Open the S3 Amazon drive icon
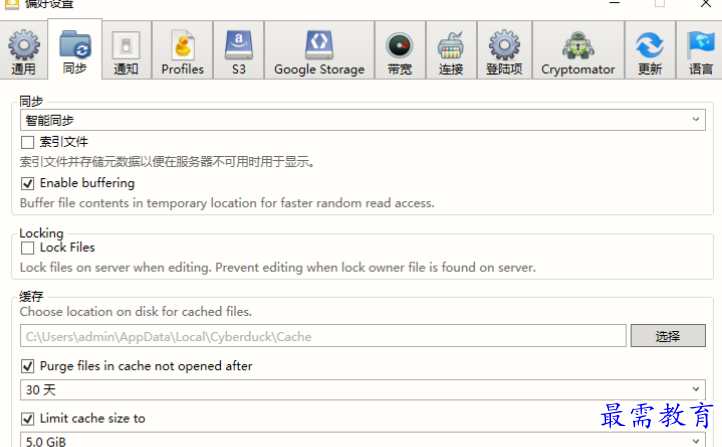 pyautogui.click(x=239, y=45)
